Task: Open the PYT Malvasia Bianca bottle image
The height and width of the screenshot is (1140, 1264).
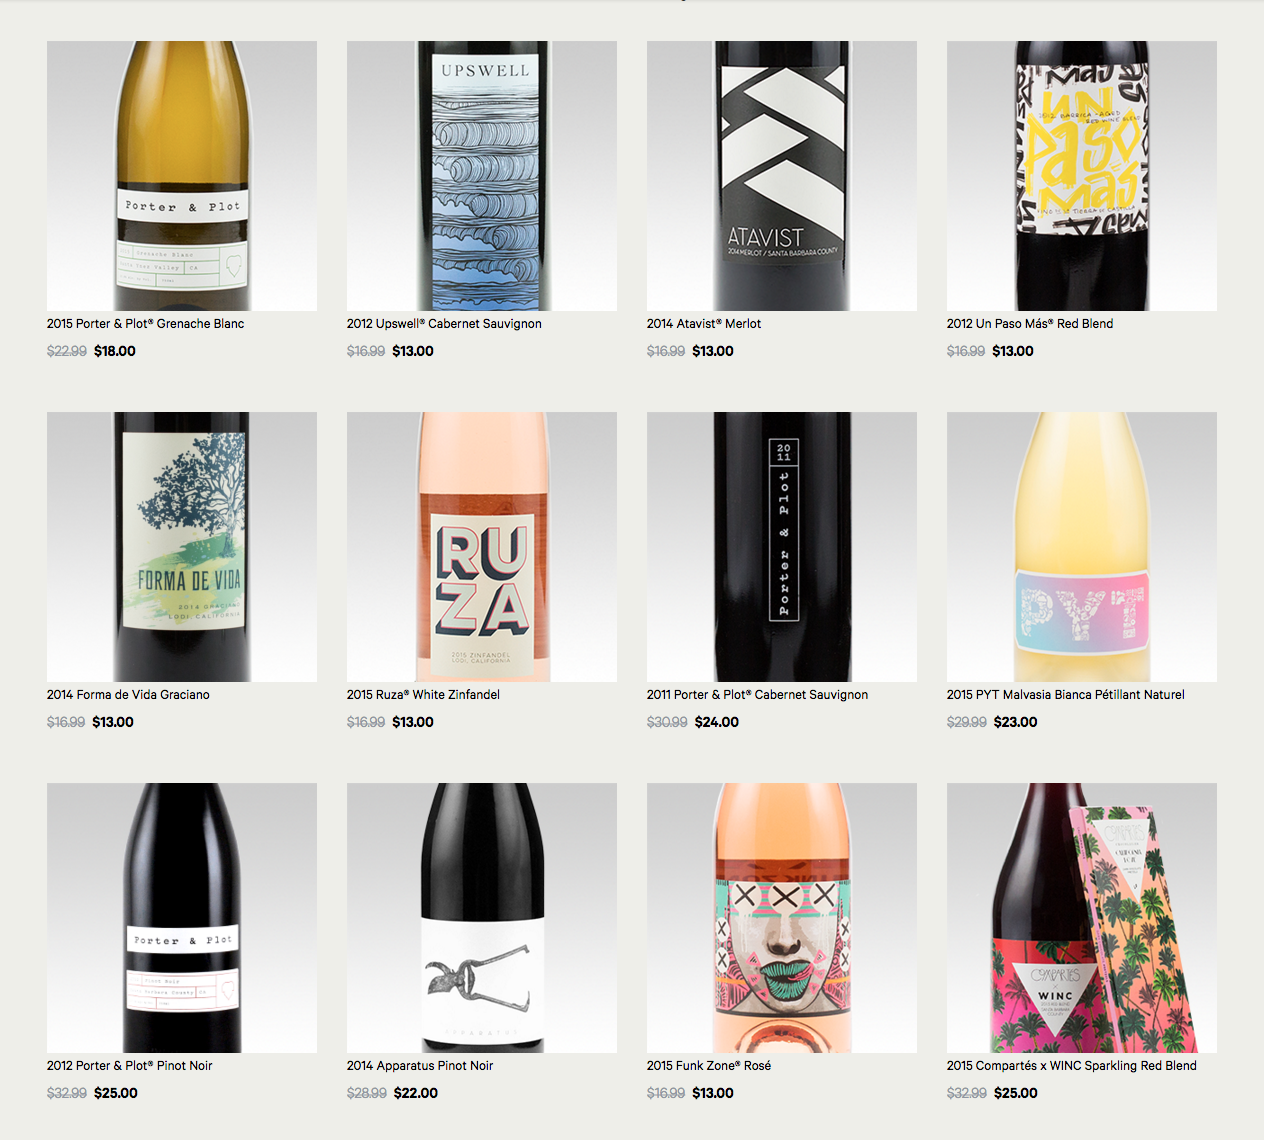Action: pos(1082,547)
